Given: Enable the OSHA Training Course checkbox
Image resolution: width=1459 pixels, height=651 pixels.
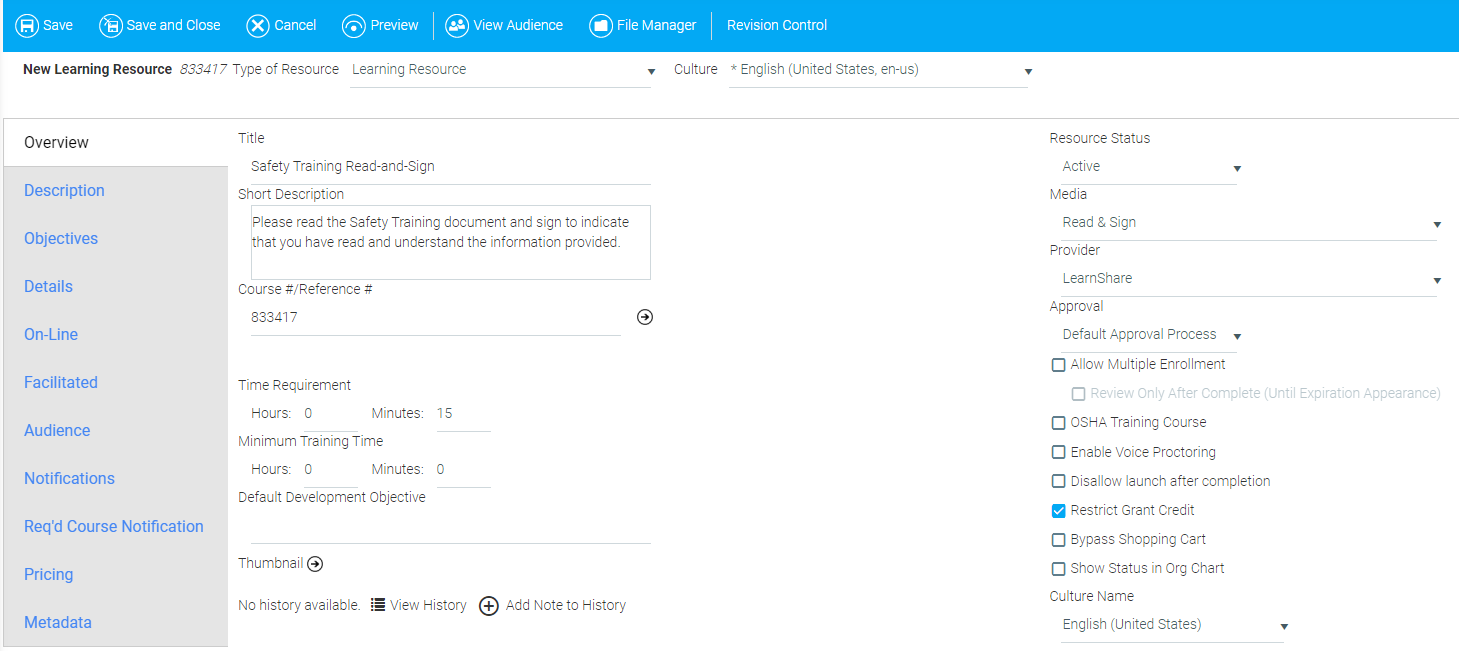Looking at the screenshot, I should pos(1059,423).
